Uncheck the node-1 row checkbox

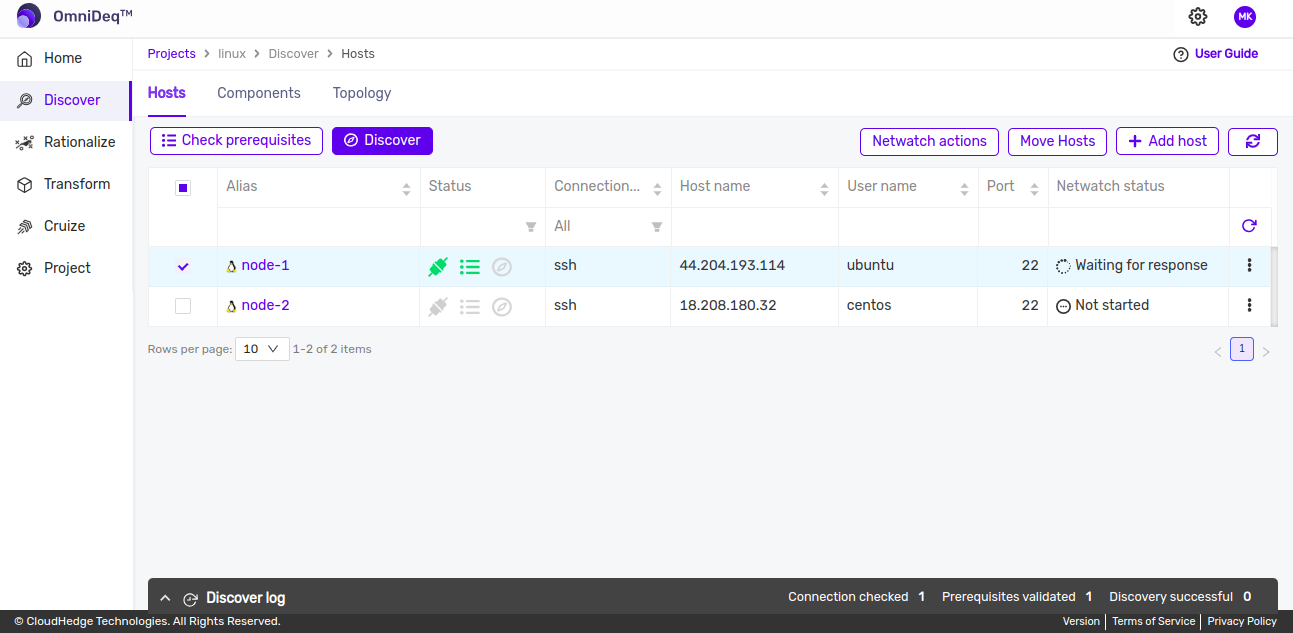coord(183,266)
